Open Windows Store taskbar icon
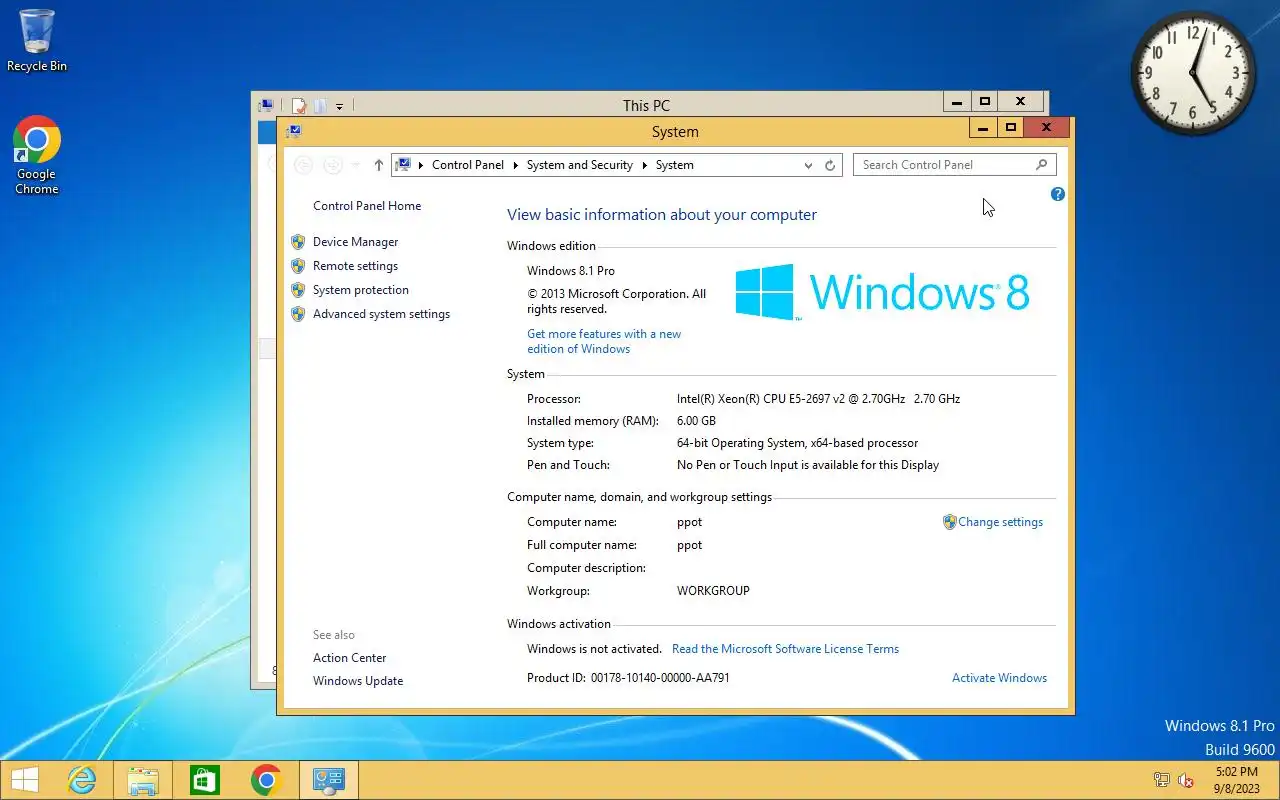 pyautogui.click(x=204, y=780)
